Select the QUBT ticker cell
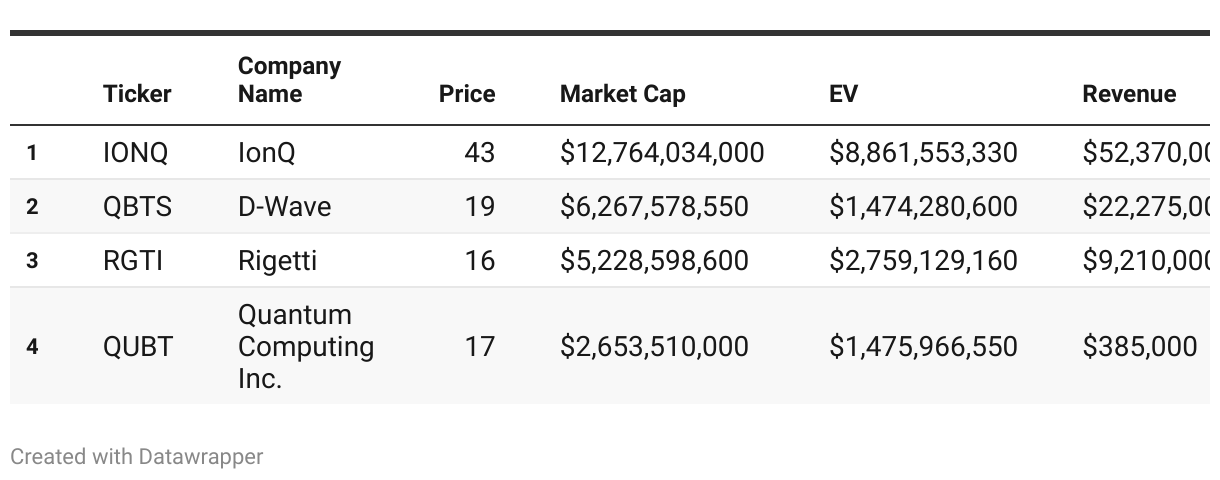 coord(137,347)
